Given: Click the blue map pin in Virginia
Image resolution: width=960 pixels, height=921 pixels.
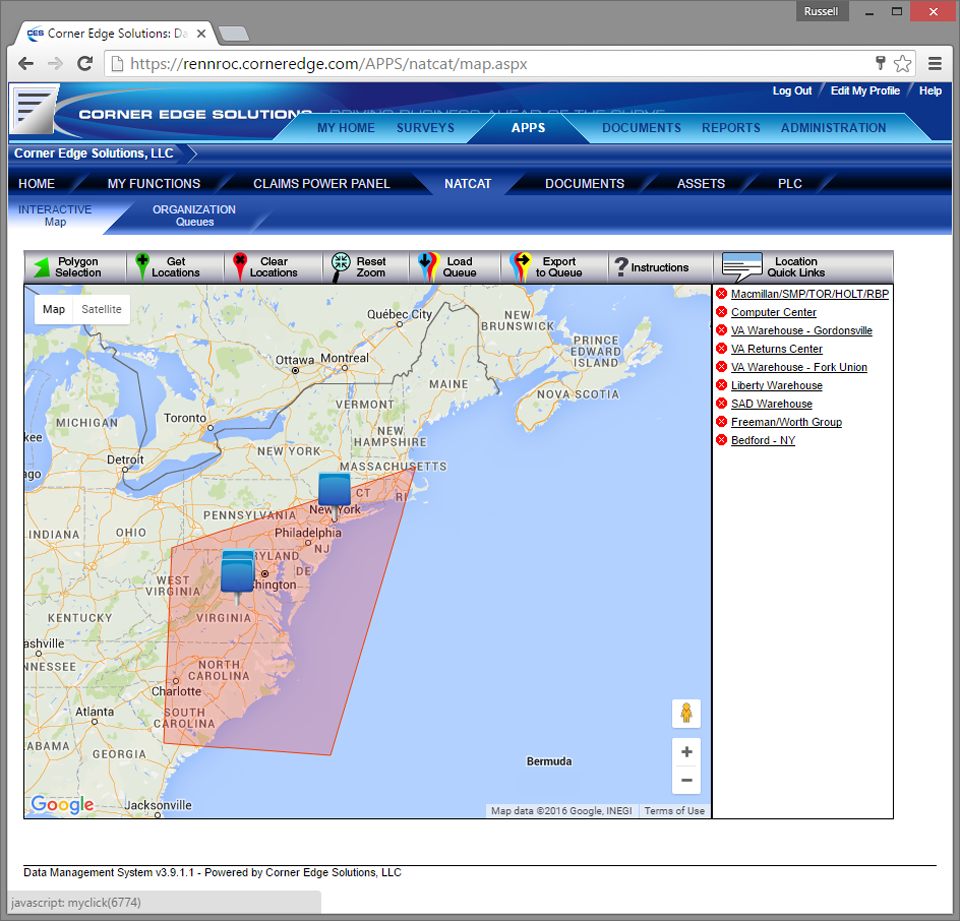Looking at the screenshot, I should point(238,576).
